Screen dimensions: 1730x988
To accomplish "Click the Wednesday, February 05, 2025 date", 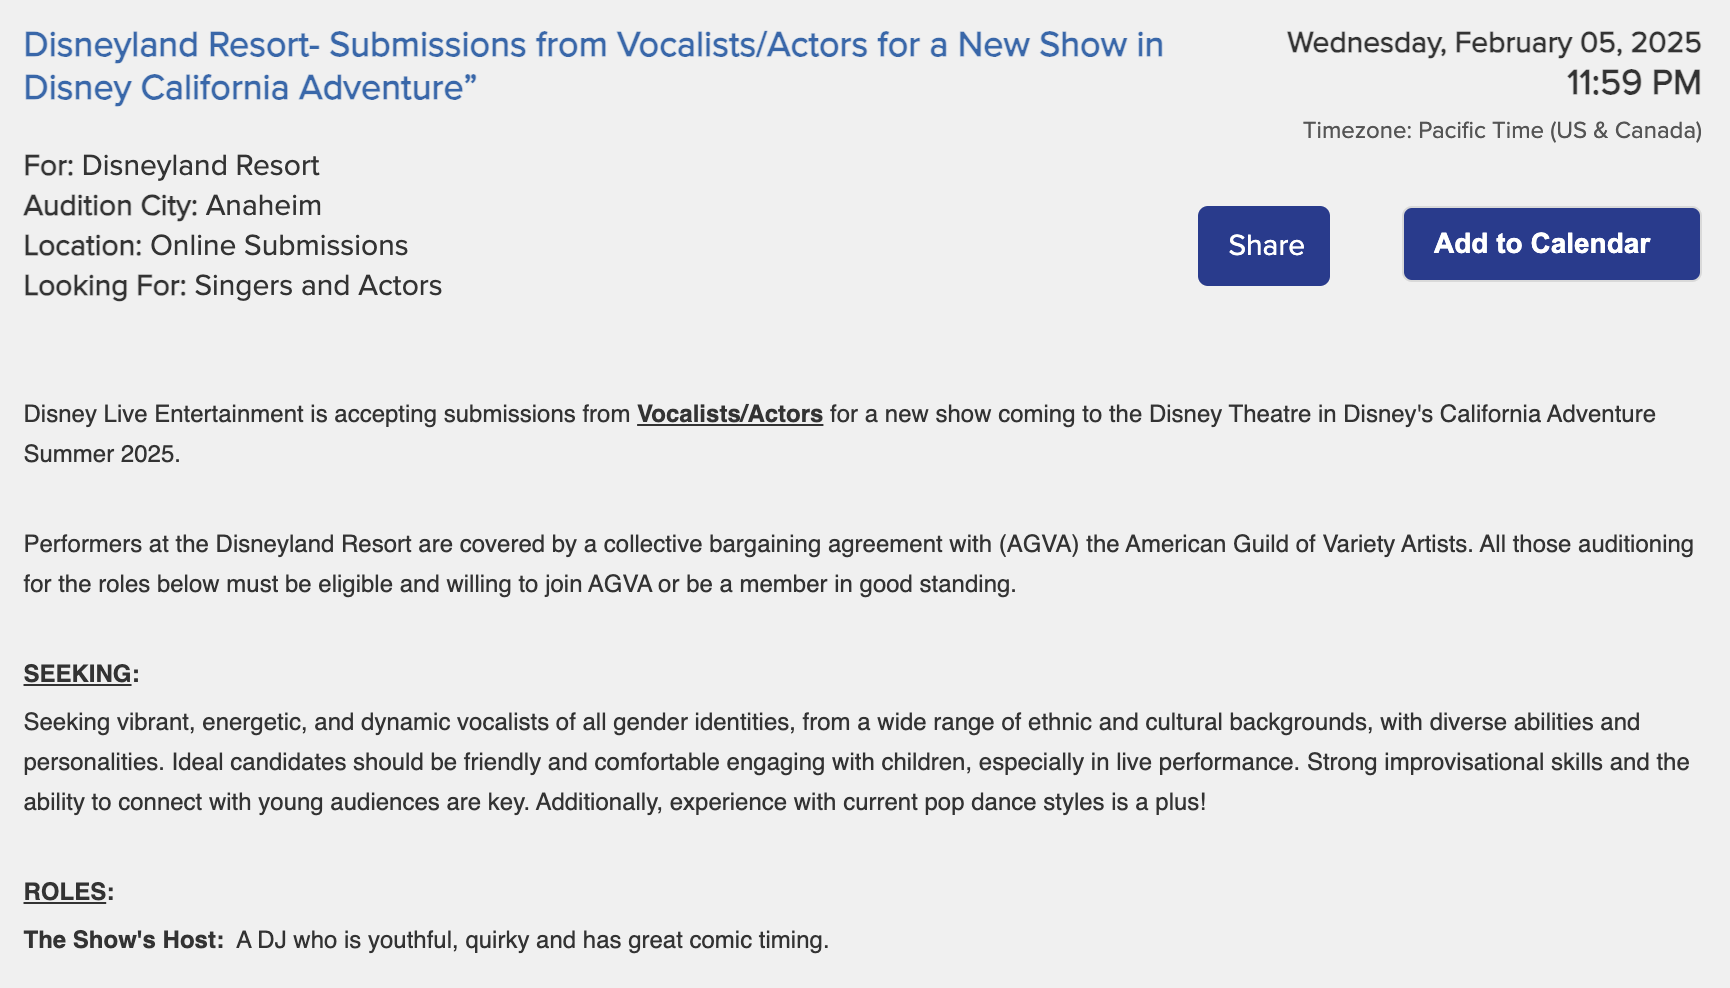I will click(x=1494, y=43).
